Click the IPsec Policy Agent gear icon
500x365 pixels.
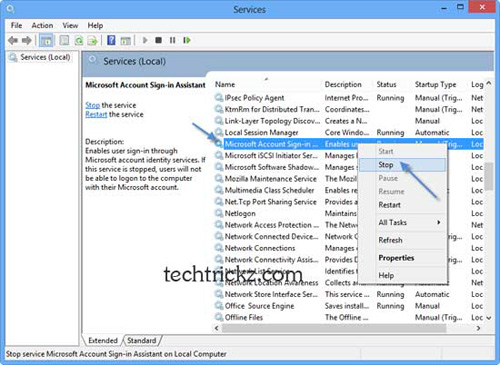click(219, 98)
